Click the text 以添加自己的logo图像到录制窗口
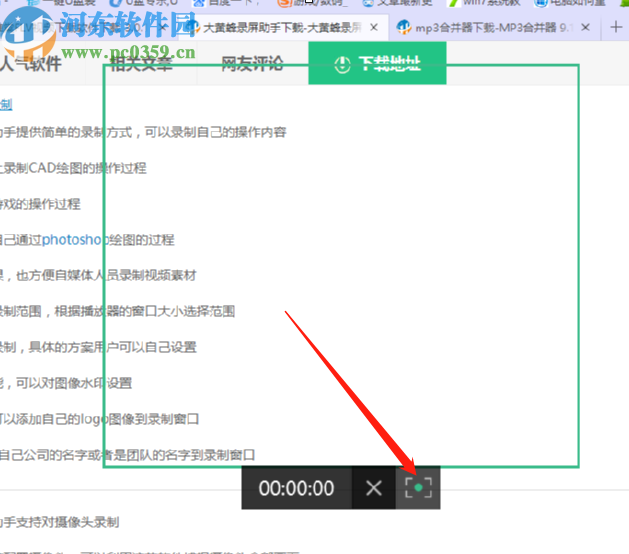 tap(99, 419)
